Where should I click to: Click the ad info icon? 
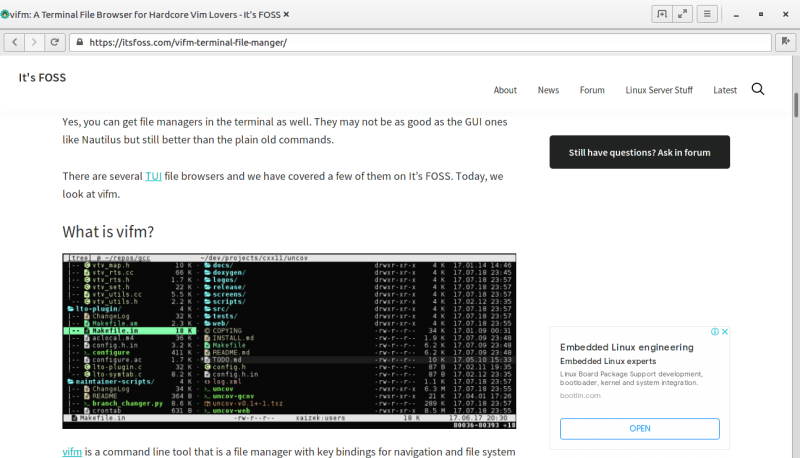[714, 332]
